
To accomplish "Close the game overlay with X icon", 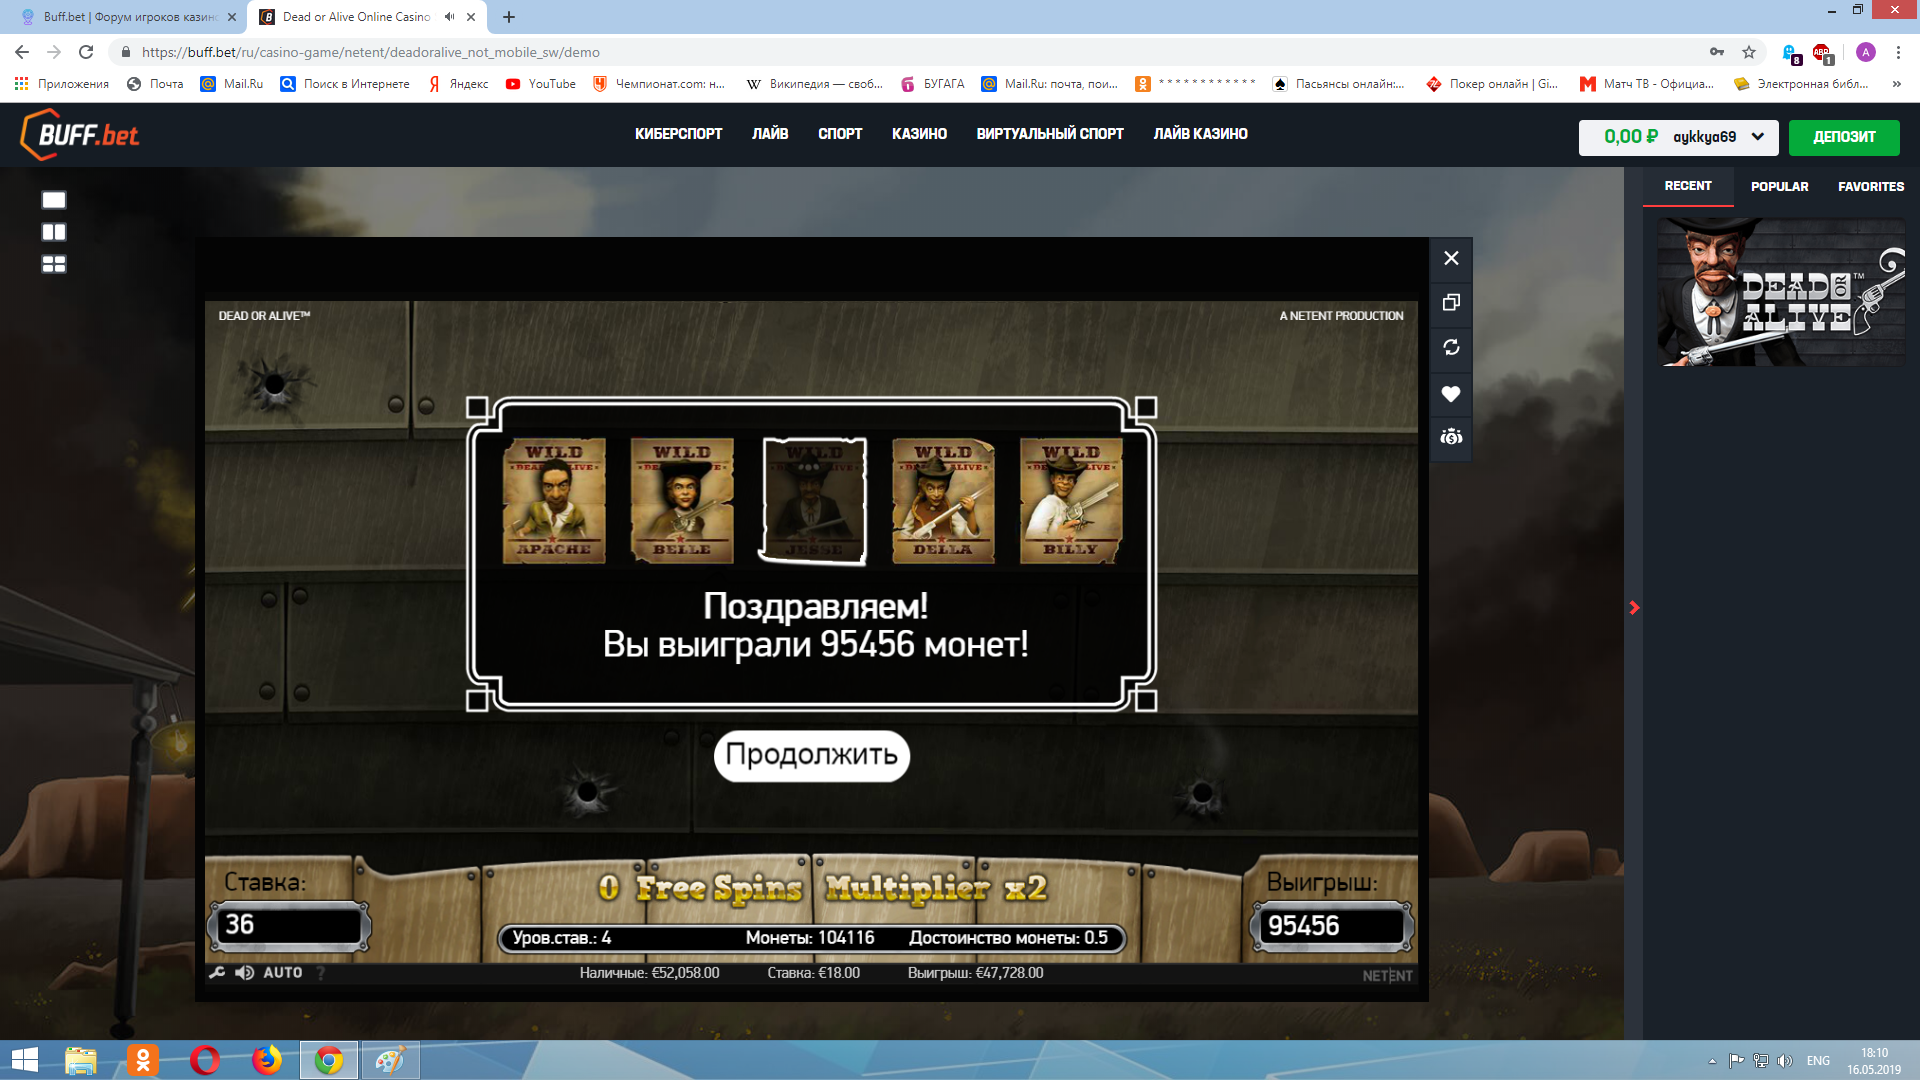I will [x=1451, y=258].
